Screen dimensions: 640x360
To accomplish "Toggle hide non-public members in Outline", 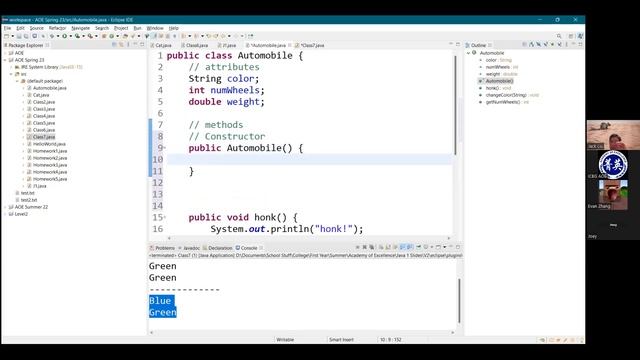I will pos(552,44).
